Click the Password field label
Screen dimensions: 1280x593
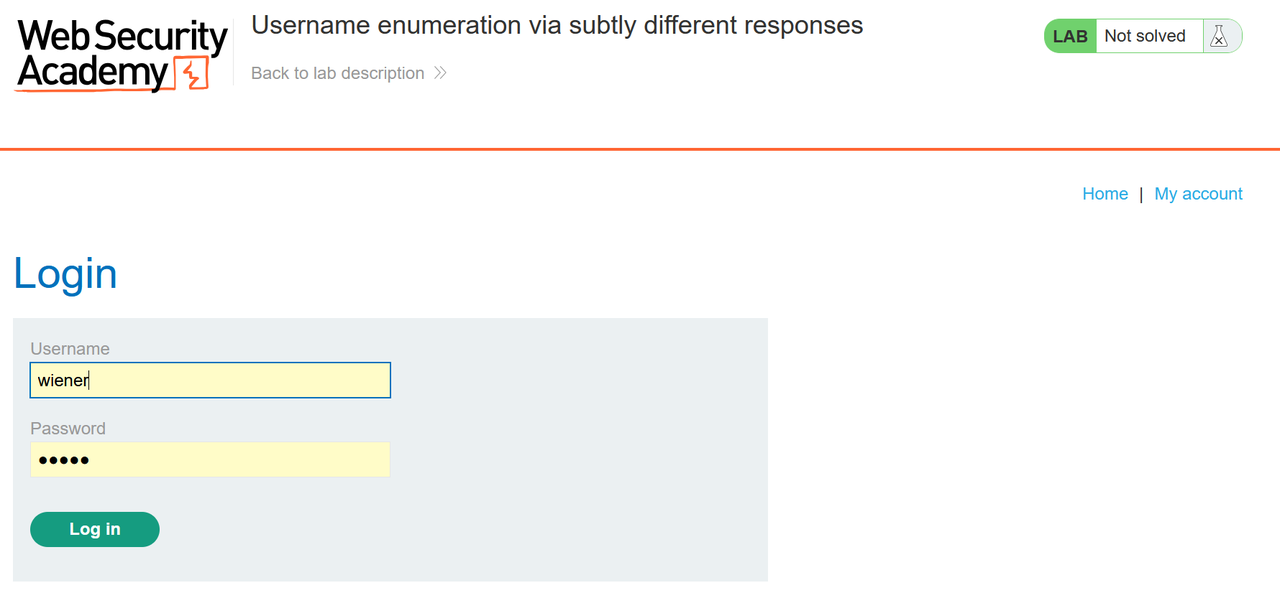pos(68,428)
